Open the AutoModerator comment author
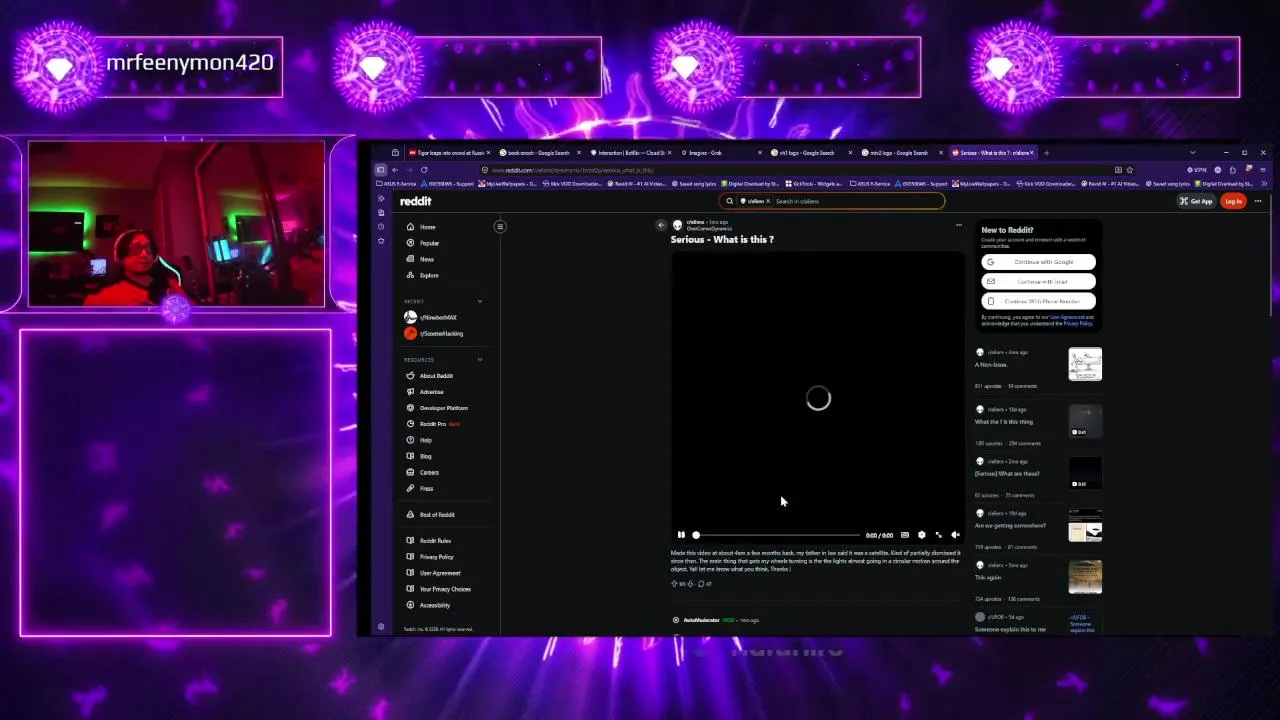The image size is (1280, 720). click(701, 620)
